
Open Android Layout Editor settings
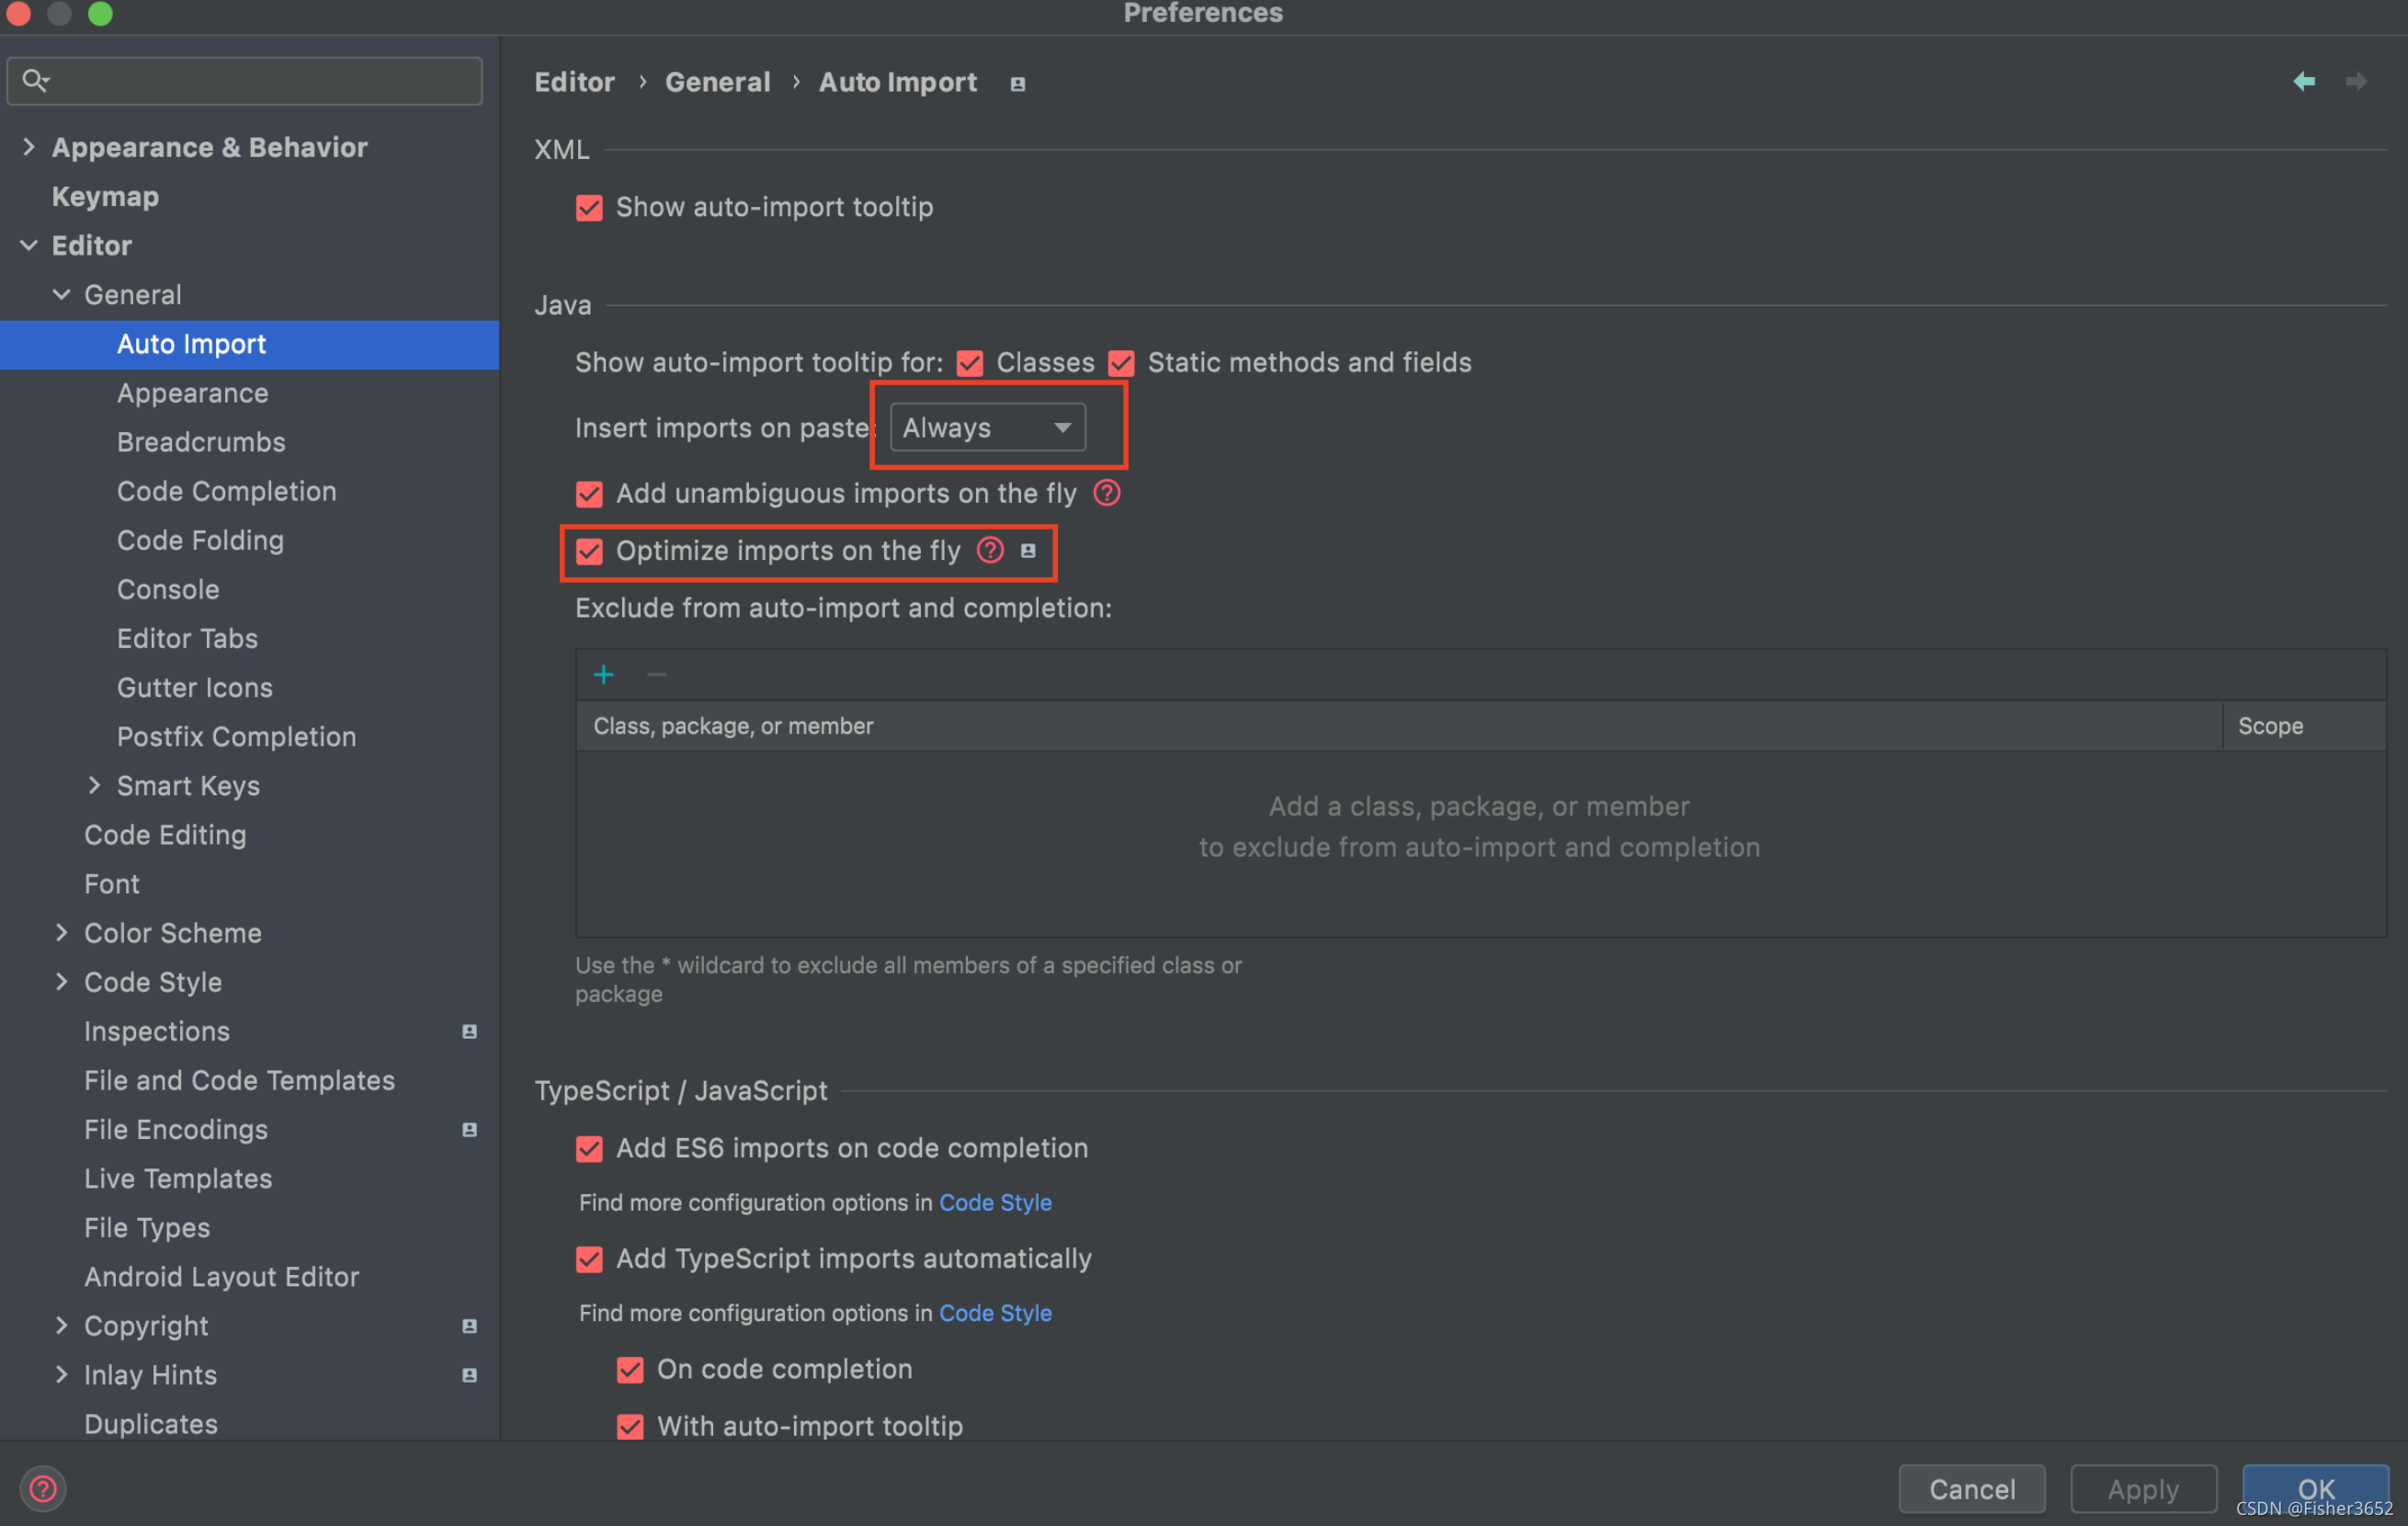pyautogui.click(x=221, y=1276)
